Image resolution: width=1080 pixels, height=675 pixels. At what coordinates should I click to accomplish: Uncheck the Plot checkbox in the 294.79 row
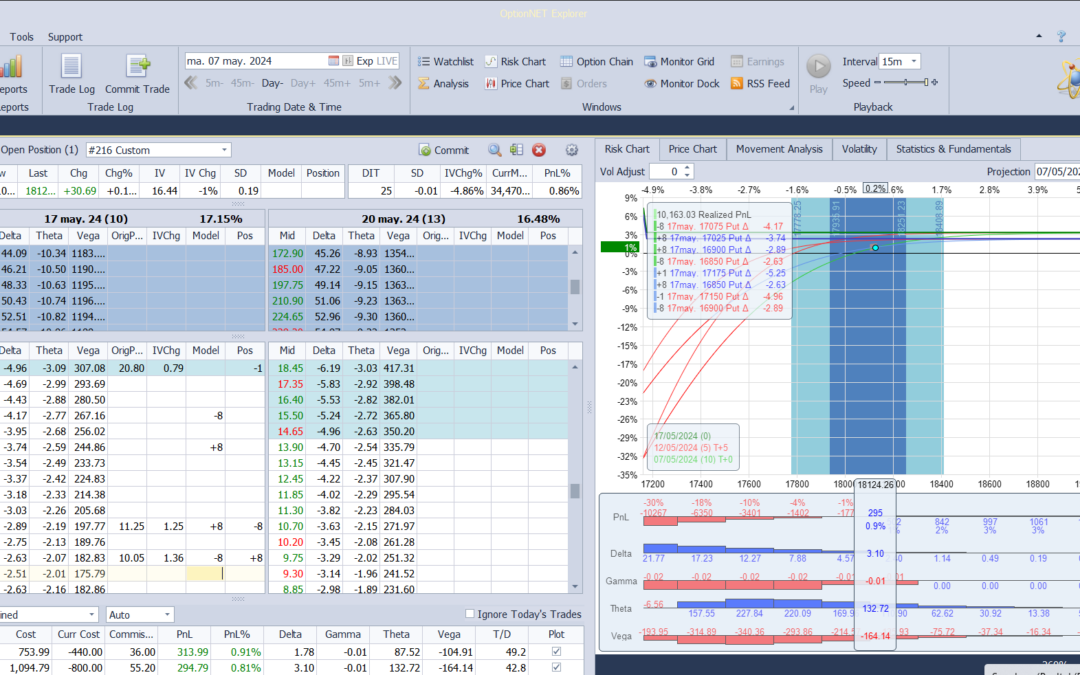[x=557, y=667]
